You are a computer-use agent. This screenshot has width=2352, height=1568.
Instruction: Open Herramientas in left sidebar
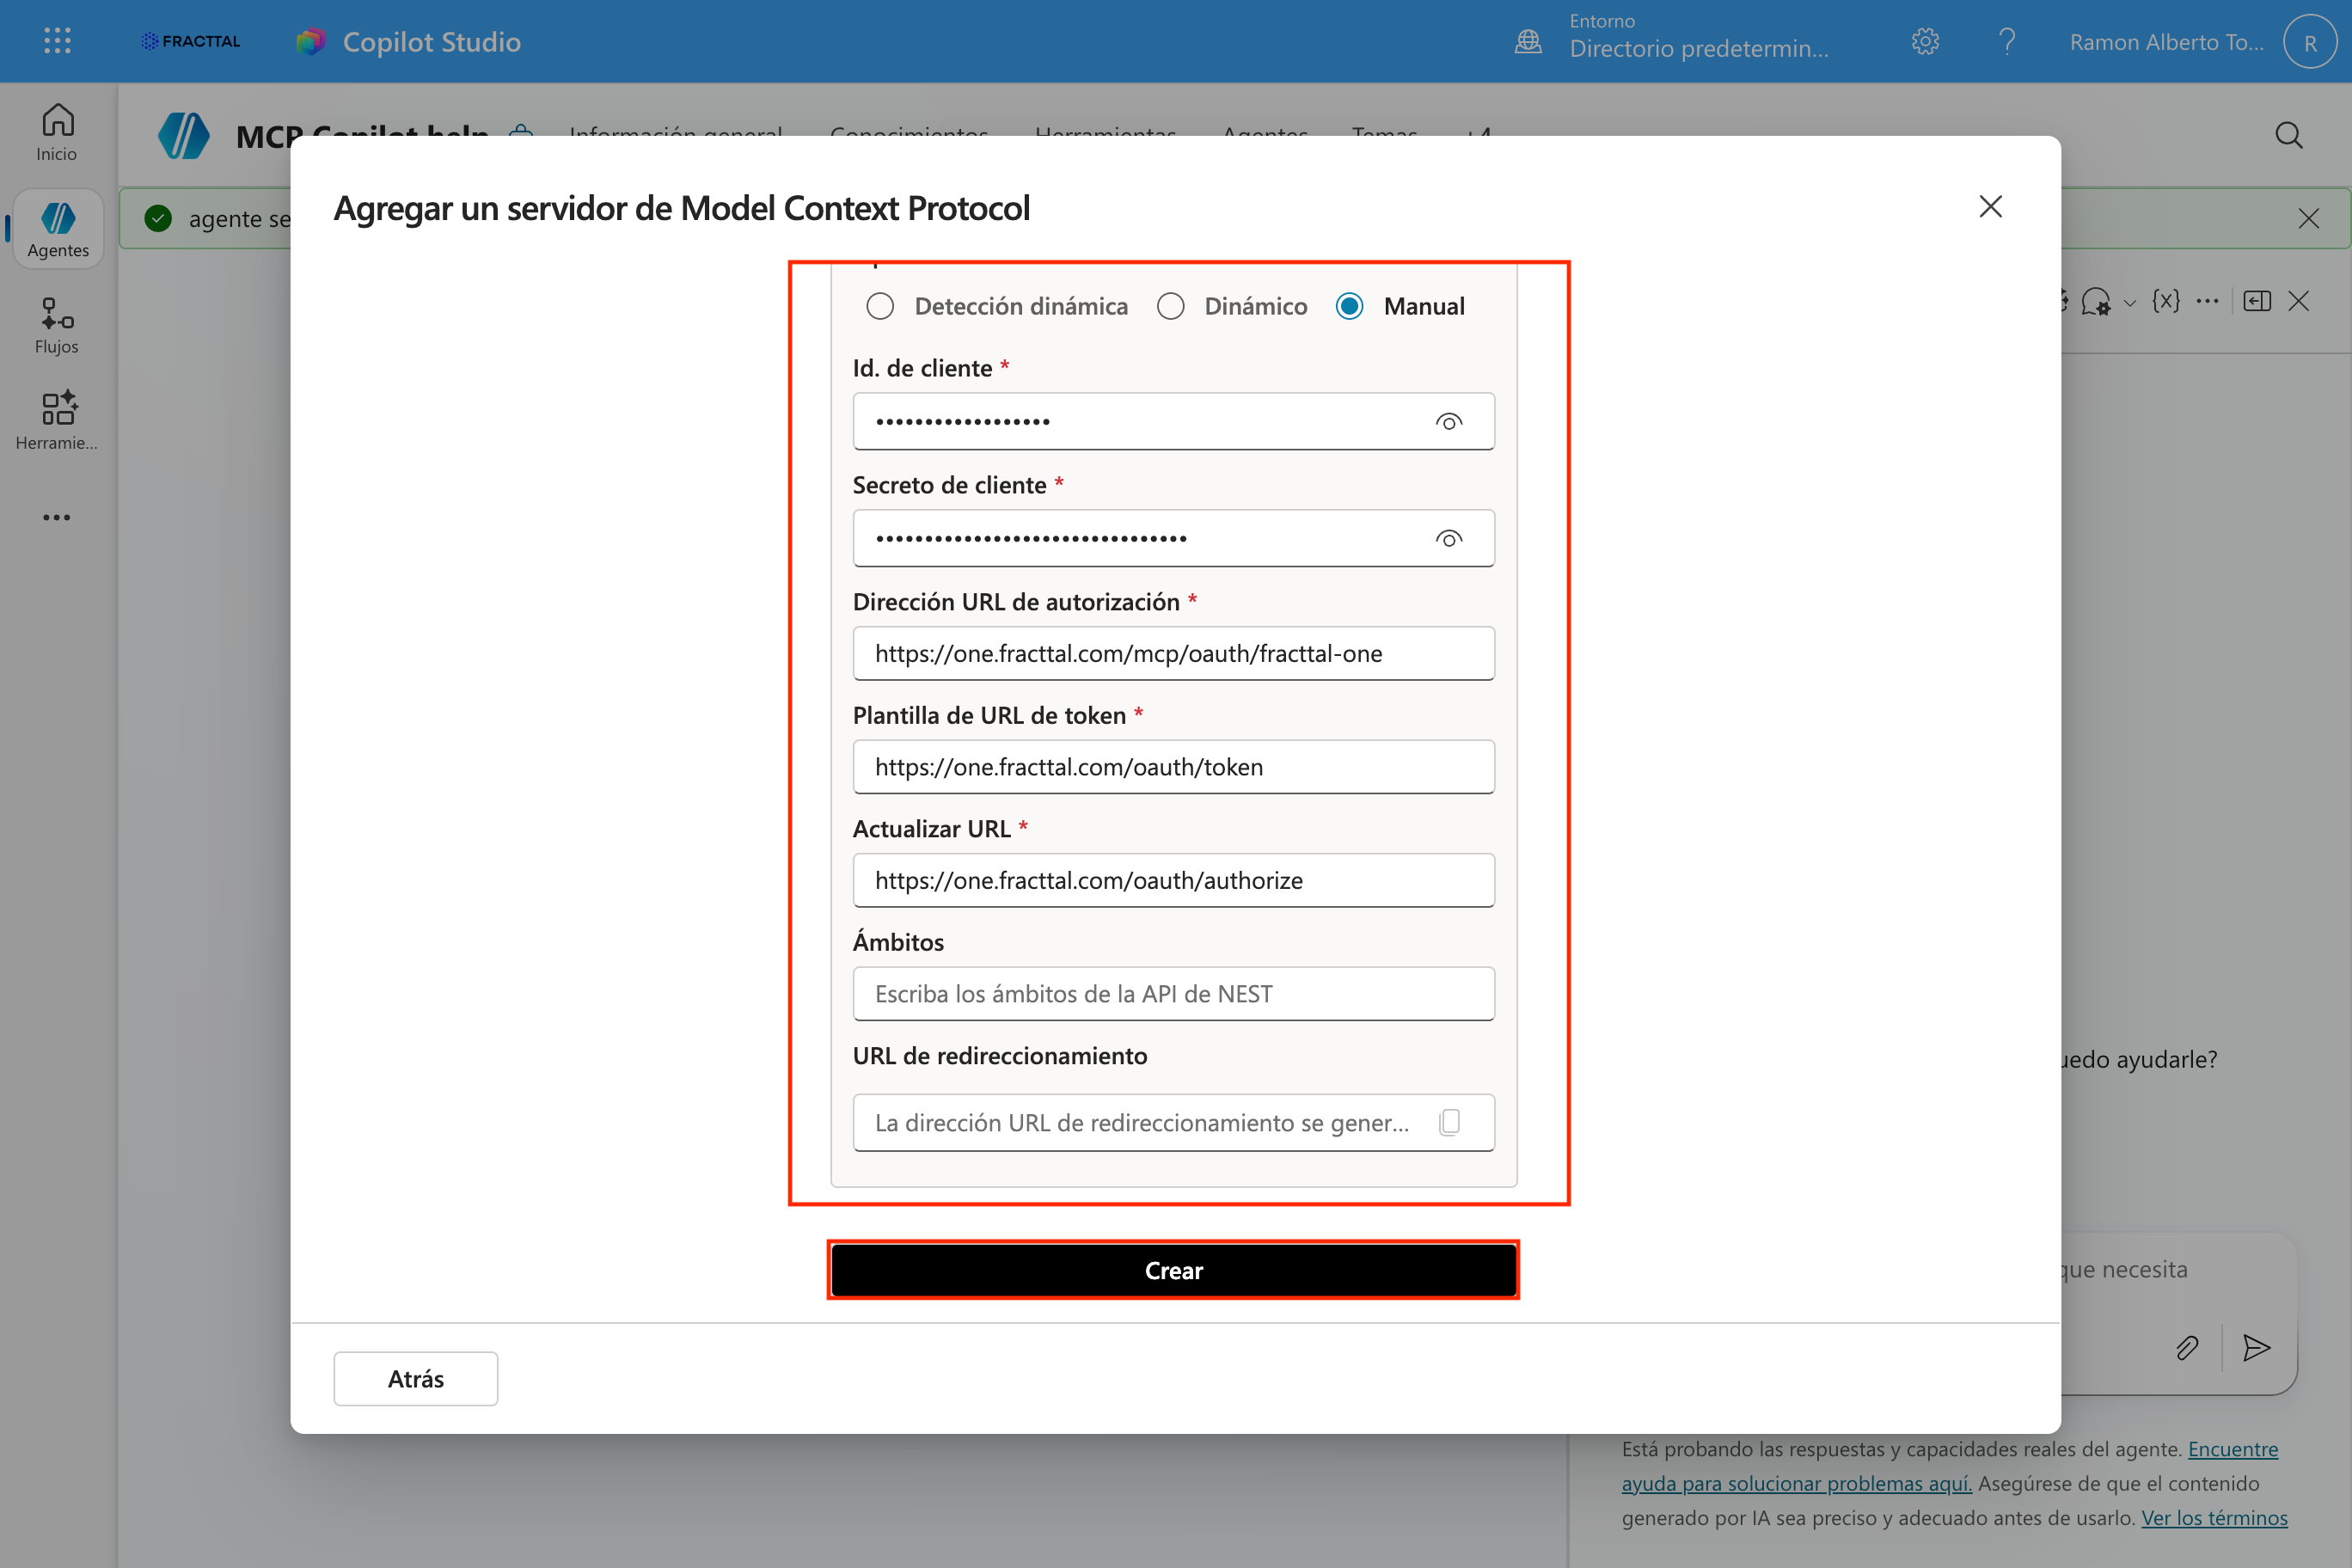(57, 421)
